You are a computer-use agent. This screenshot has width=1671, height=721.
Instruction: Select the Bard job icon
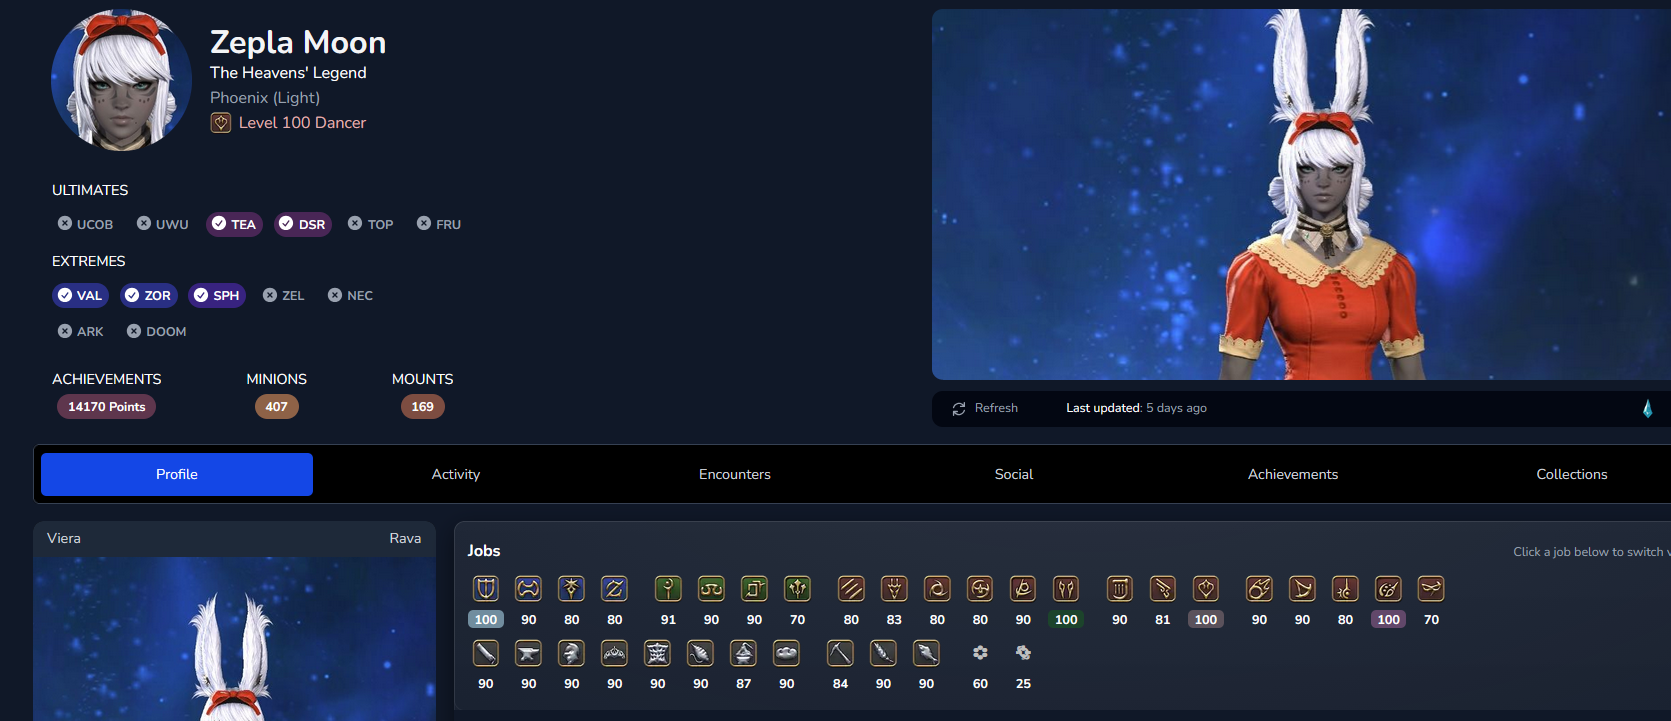coord(1120,588)
